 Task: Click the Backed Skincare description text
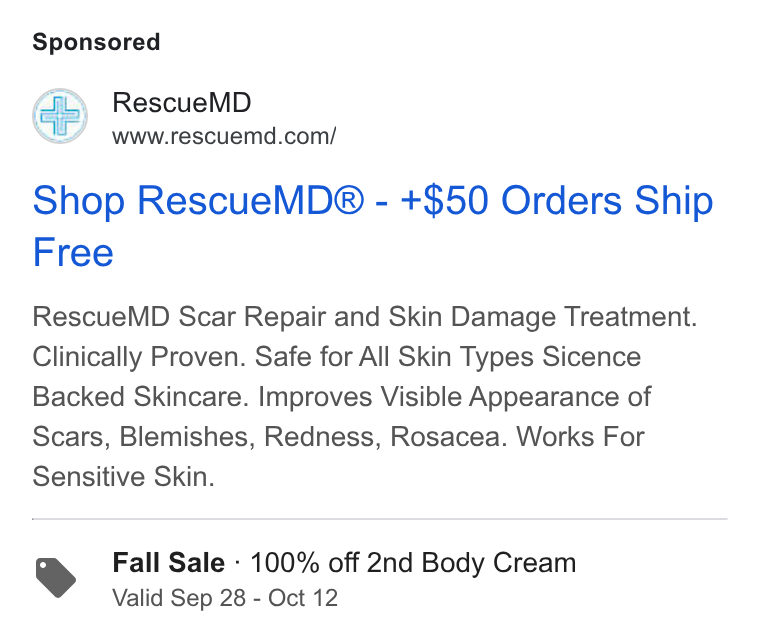(141, 397)
